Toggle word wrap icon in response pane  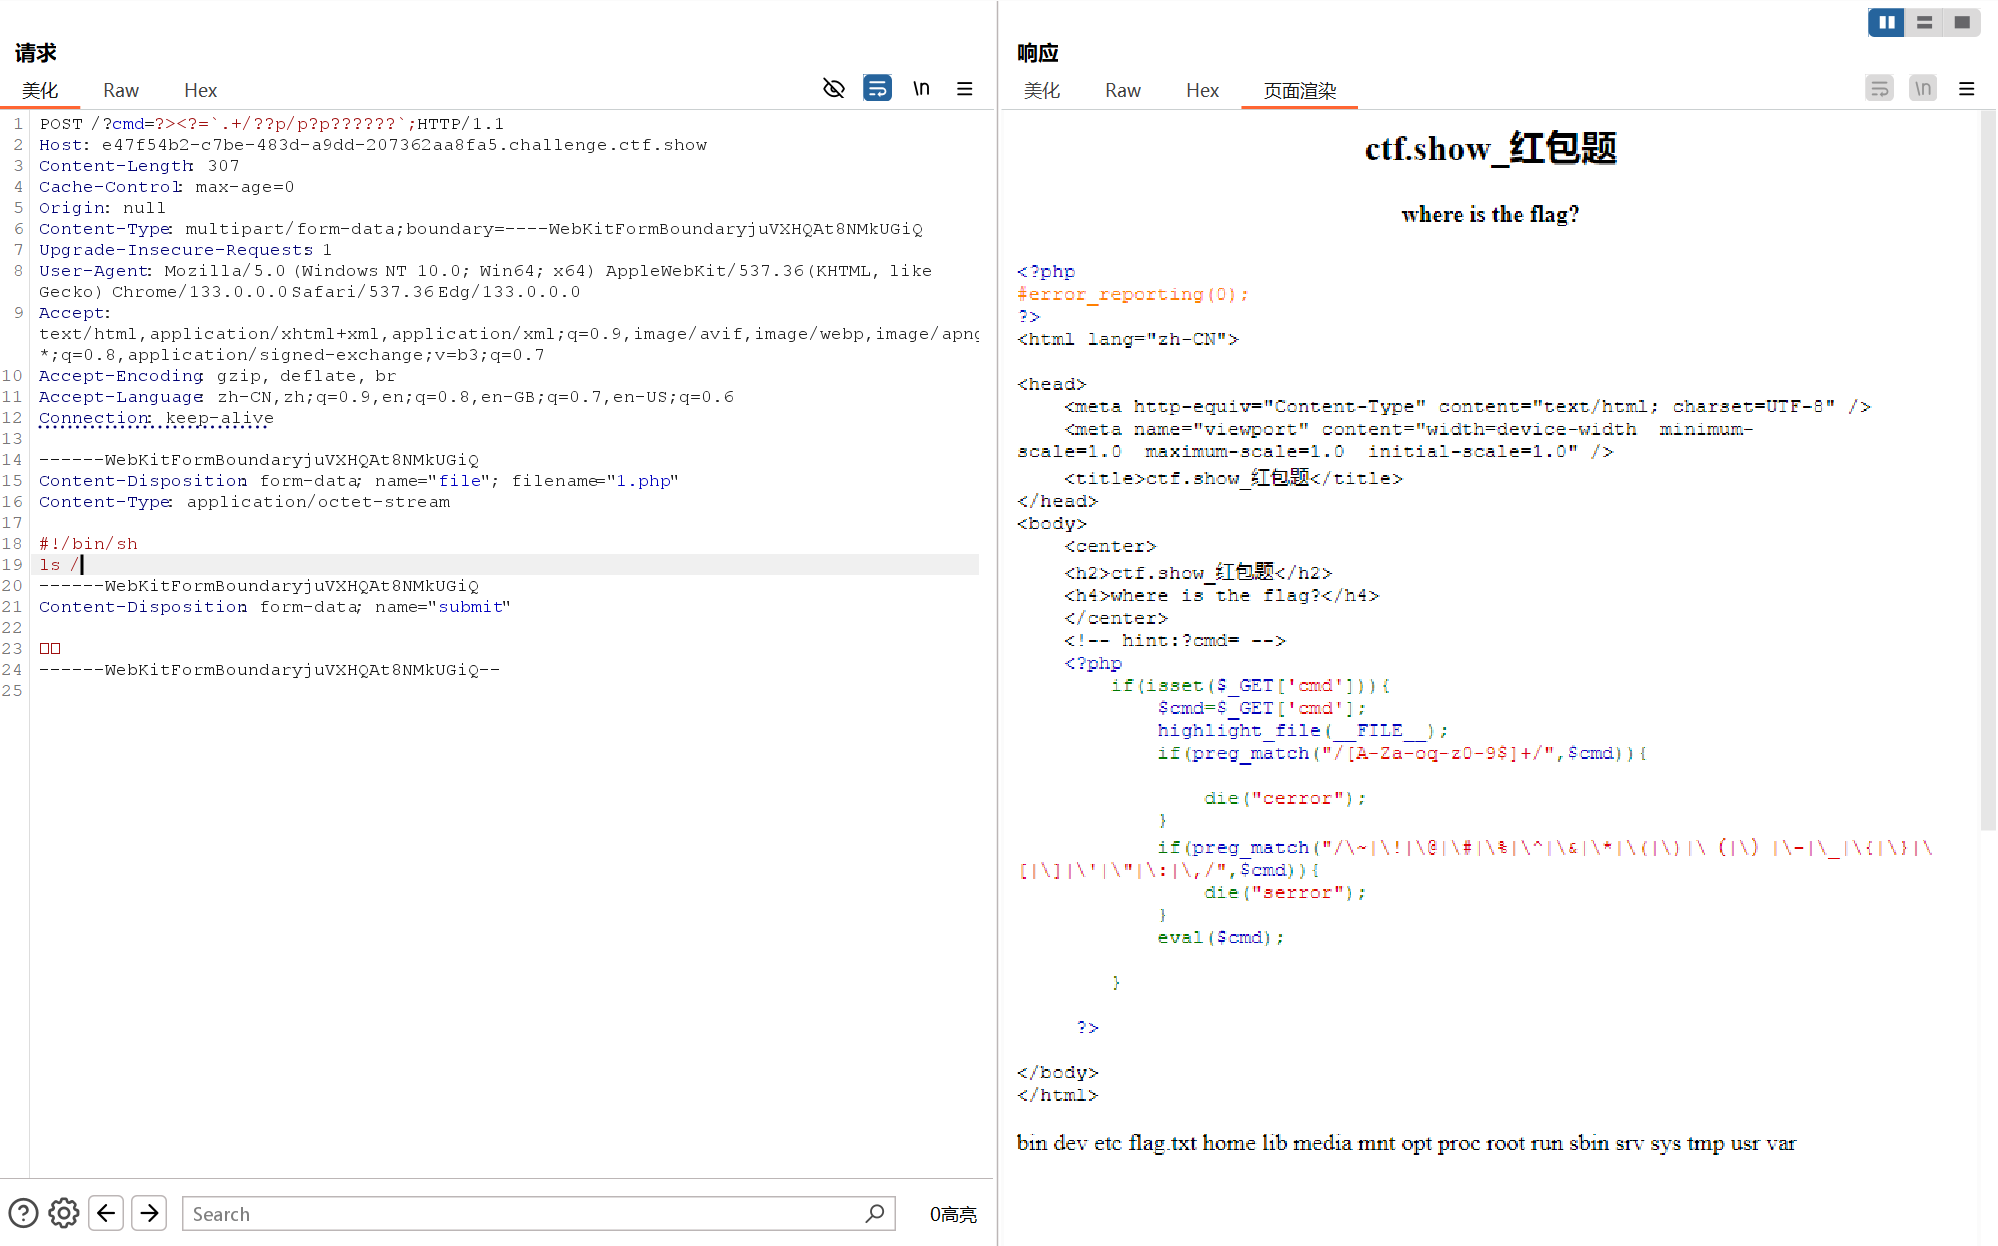[1879, 89]
